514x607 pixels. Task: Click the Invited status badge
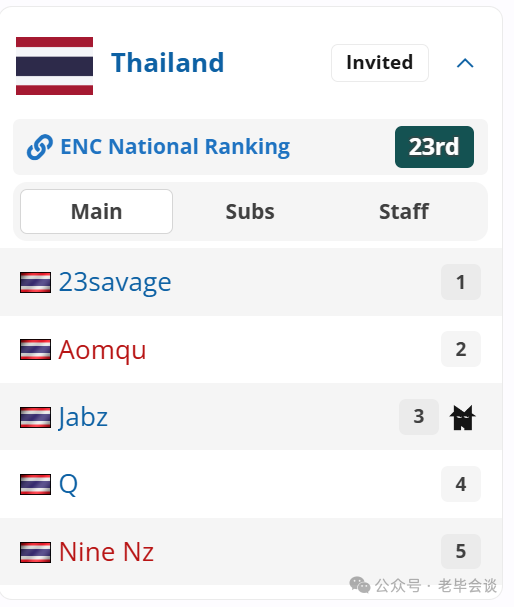point(380,63)
